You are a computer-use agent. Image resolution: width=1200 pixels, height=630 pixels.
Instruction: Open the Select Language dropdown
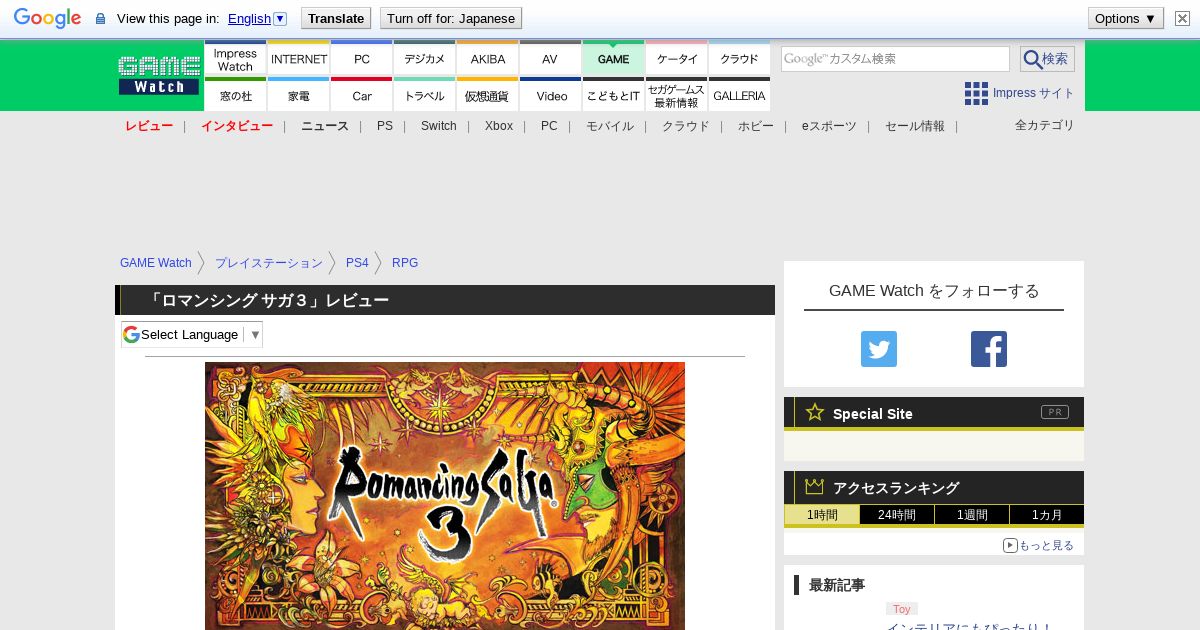192,334
